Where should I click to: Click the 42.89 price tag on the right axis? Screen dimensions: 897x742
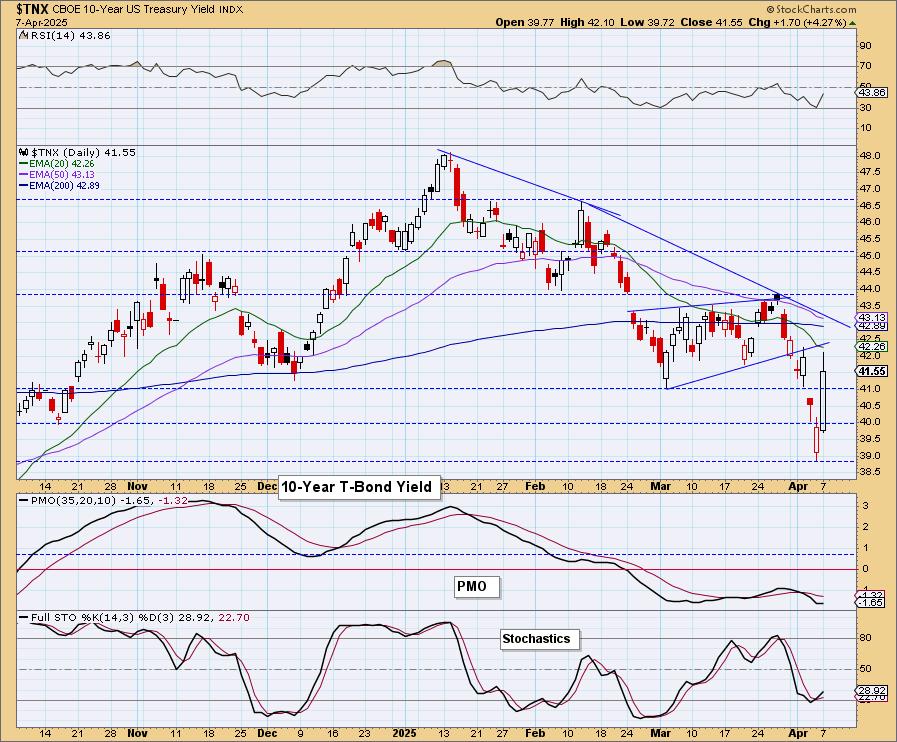[872, 326]
